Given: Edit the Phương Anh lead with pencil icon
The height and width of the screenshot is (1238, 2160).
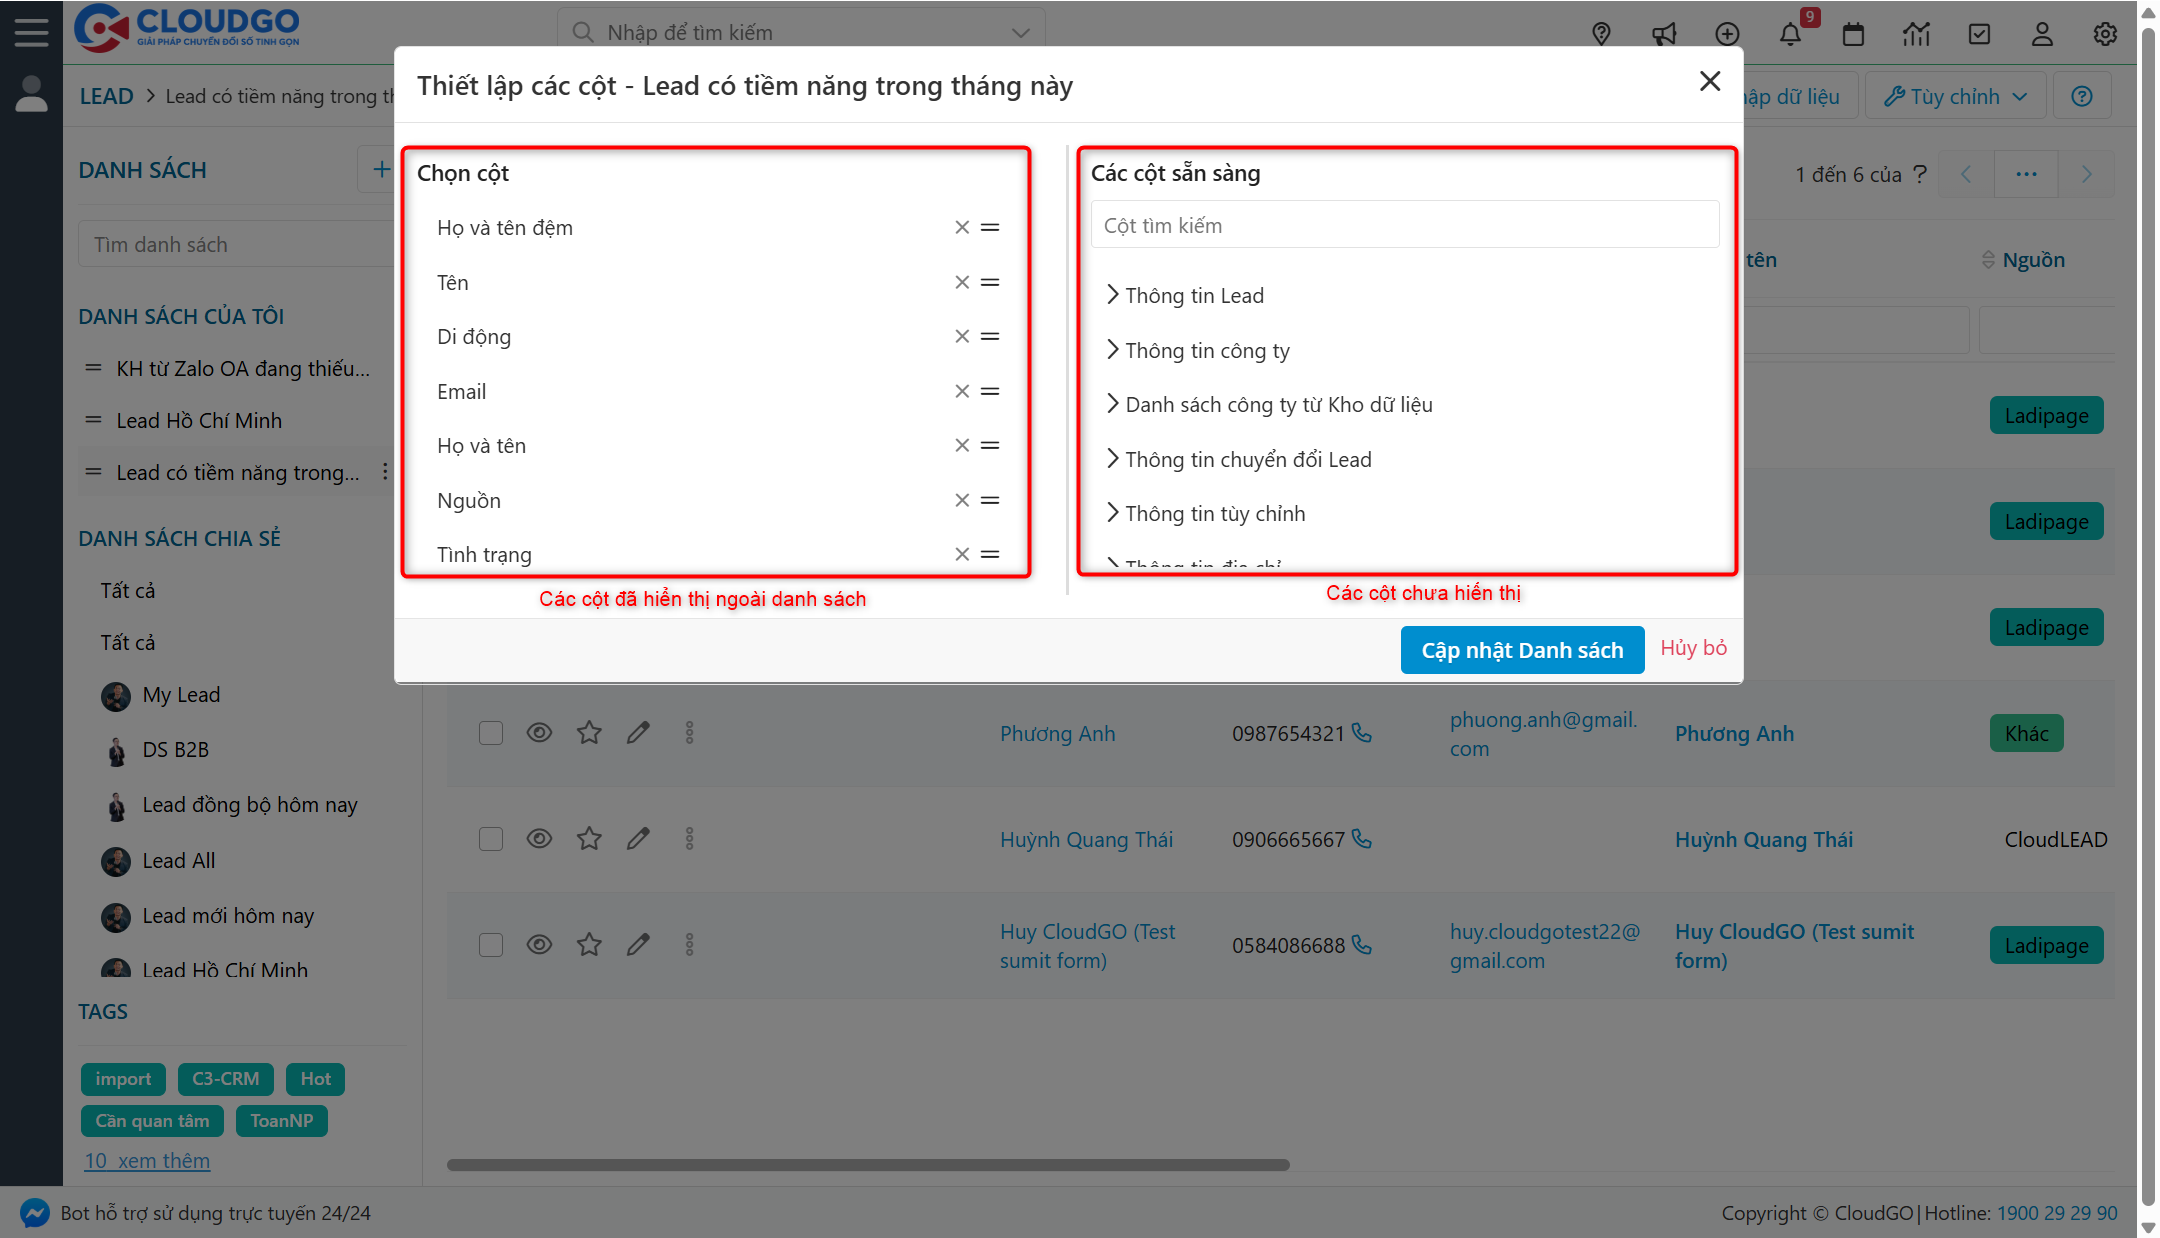Looking at the screenshot, I should (638, 732).
